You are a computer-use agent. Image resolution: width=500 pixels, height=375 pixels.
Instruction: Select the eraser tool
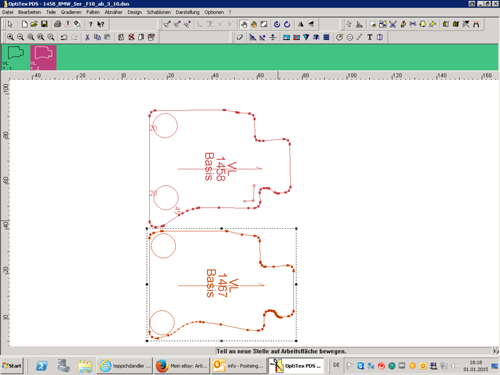click(x=239, y=37)
